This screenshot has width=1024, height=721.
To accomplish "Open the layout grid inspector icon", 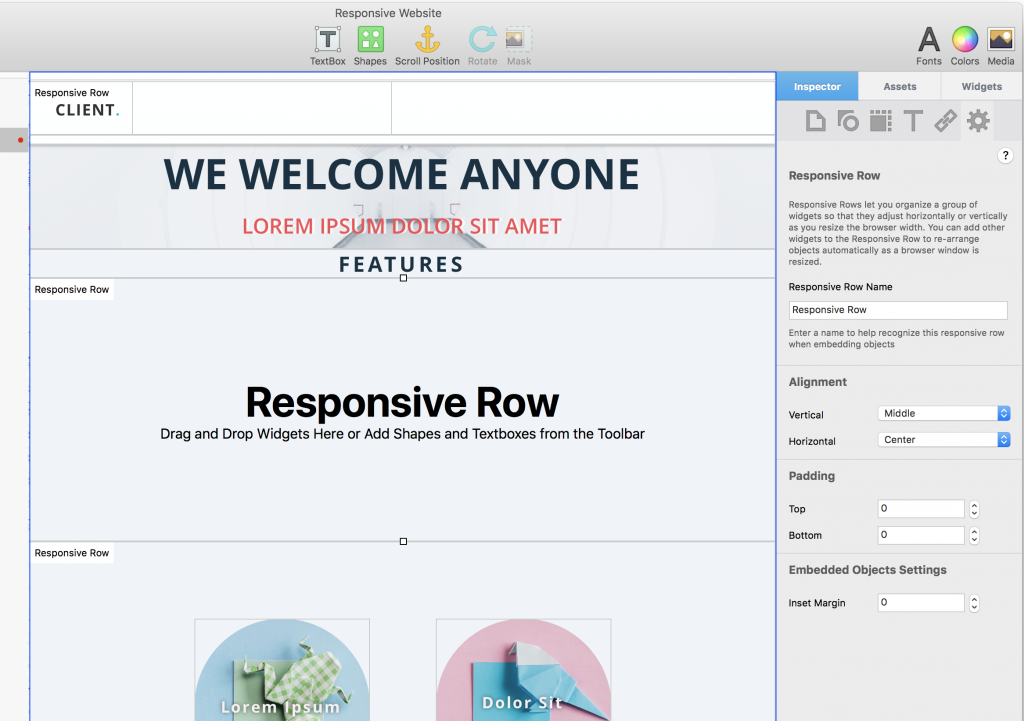I will [880, 121].
